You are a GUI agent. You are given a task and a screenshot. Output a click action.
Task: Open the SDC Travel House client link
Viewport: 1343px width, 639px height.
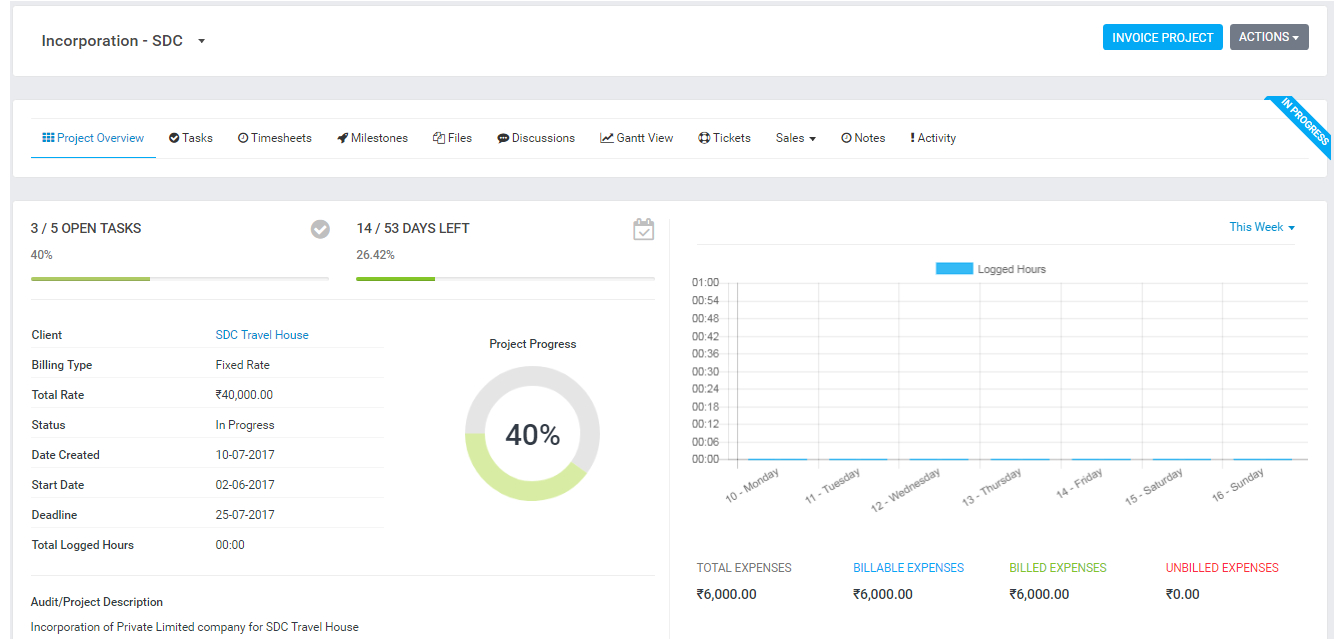(262, 335)
